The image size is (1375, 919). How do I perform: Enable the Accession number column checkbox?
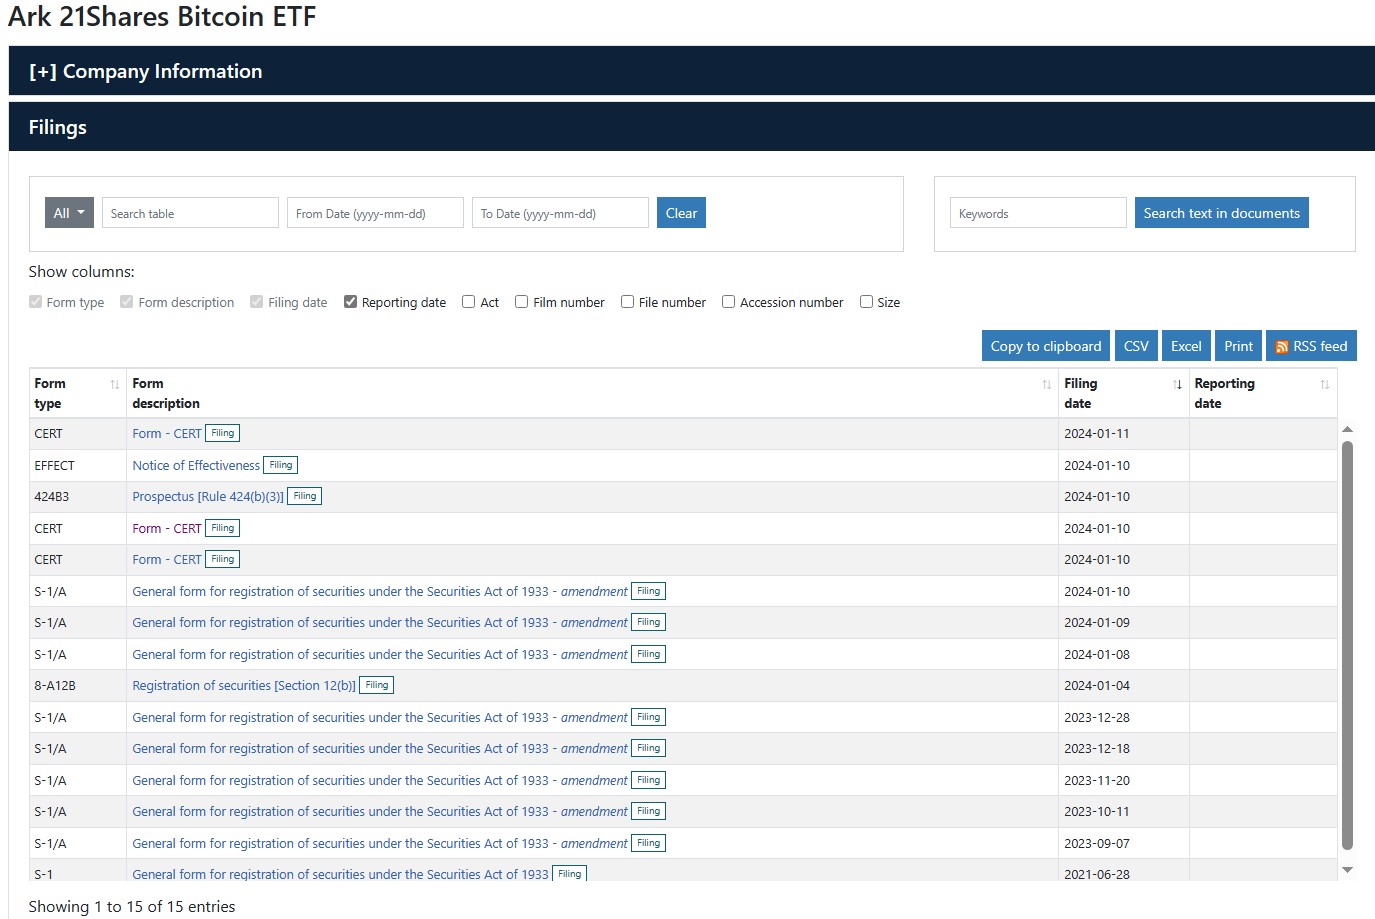pyautogui.click(x=728, y=302)
